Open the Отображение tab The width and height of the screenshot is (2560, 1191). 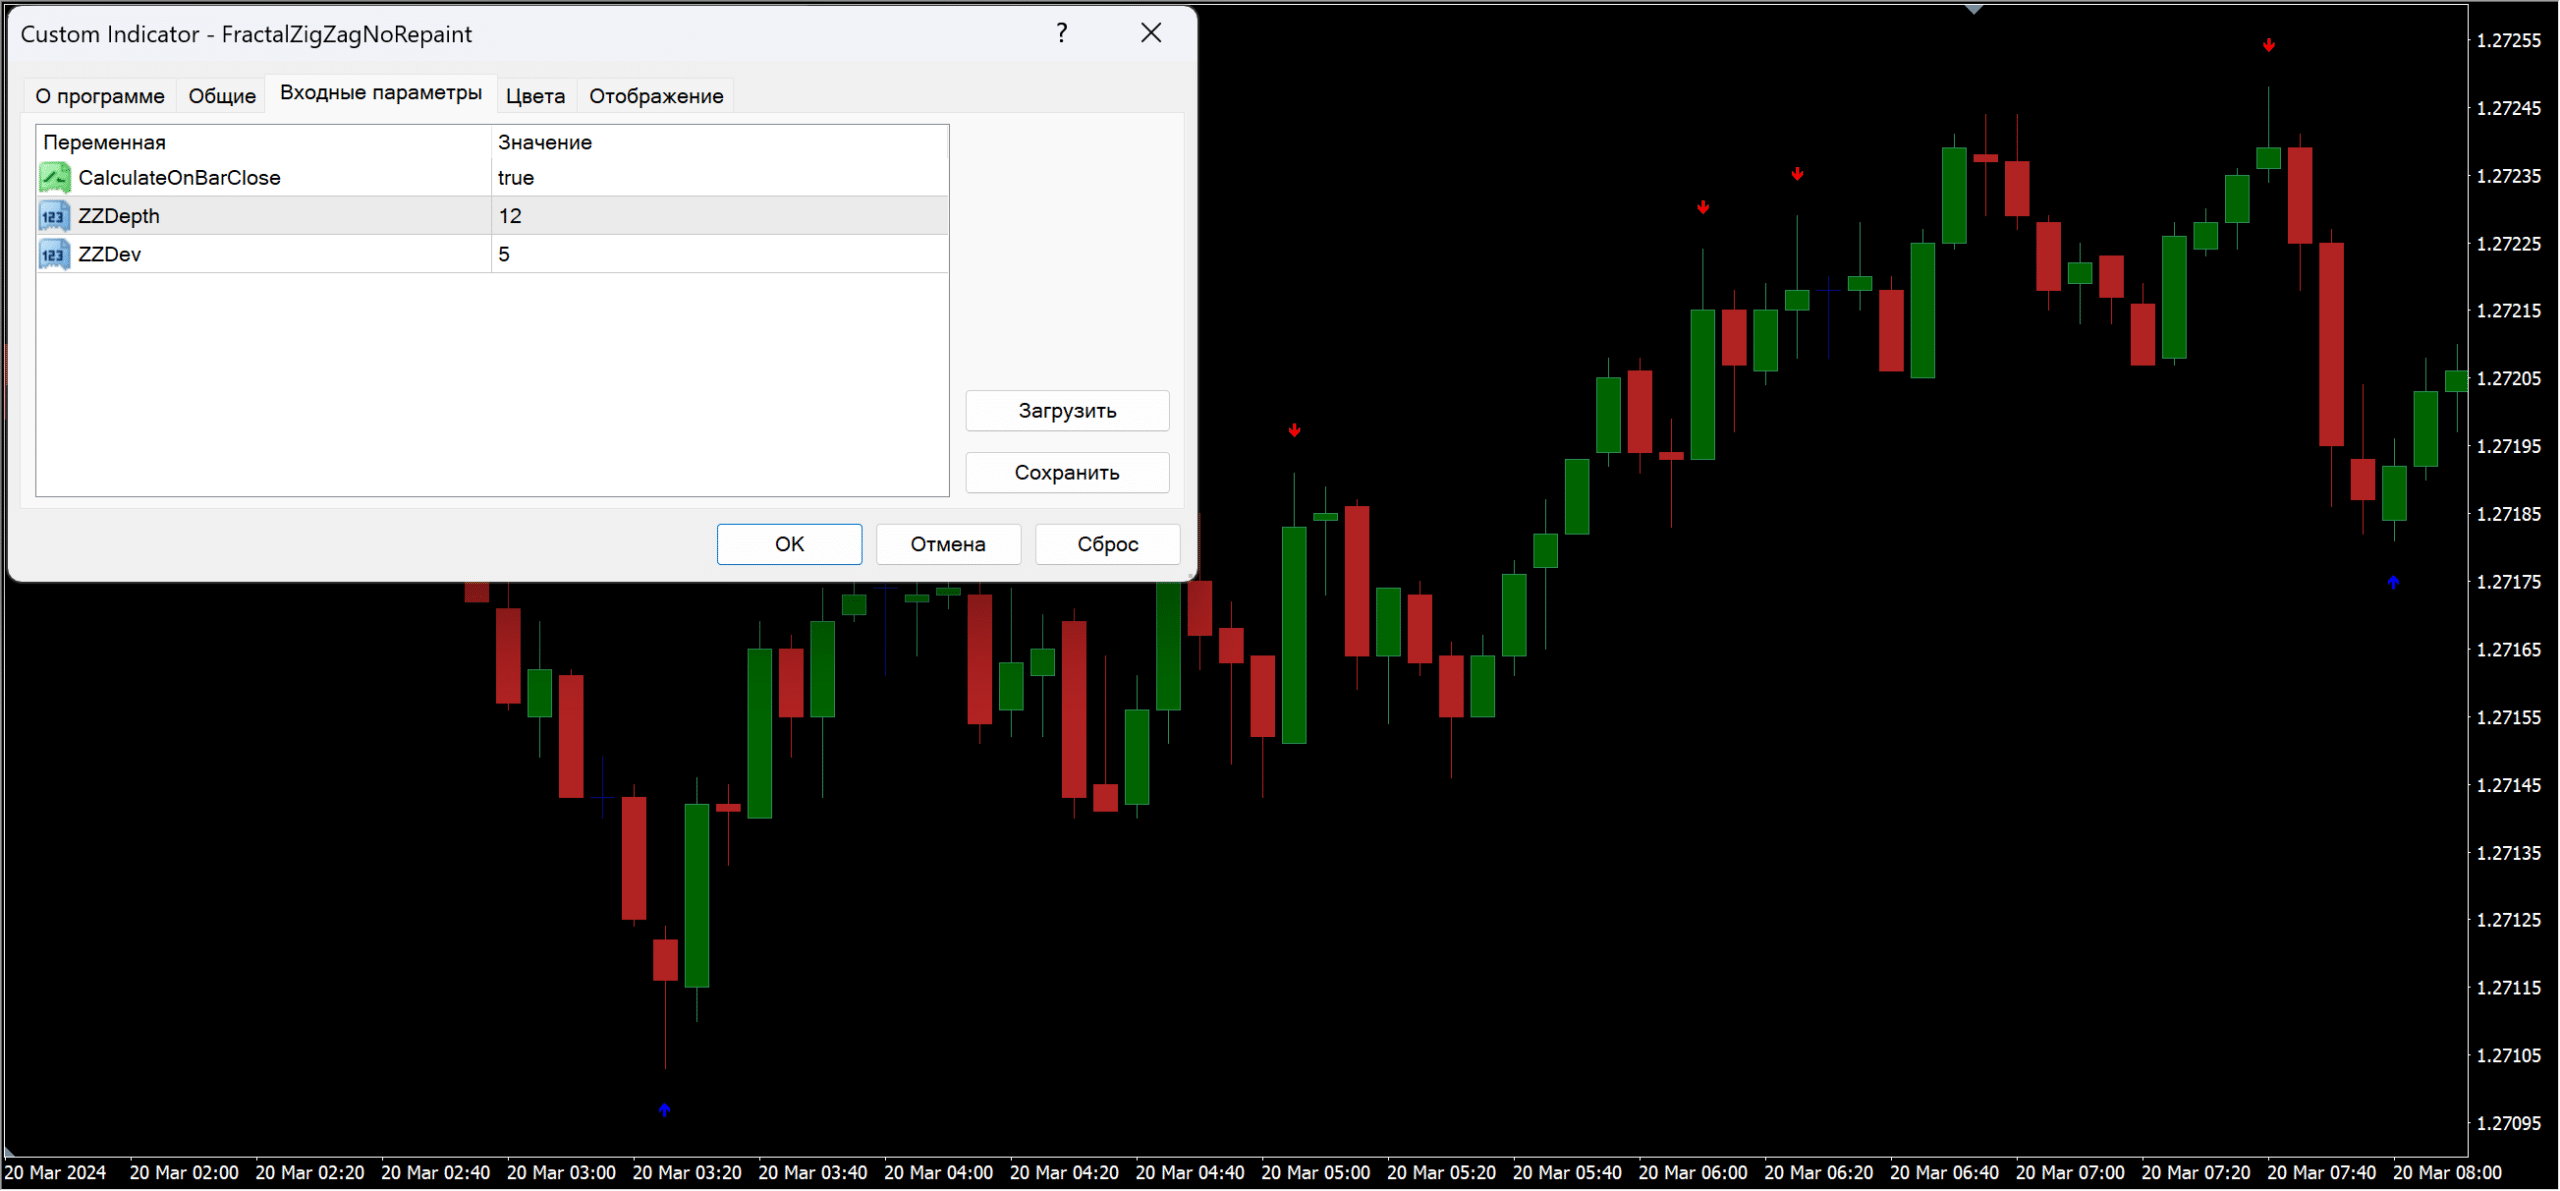[x=656, y=96]
